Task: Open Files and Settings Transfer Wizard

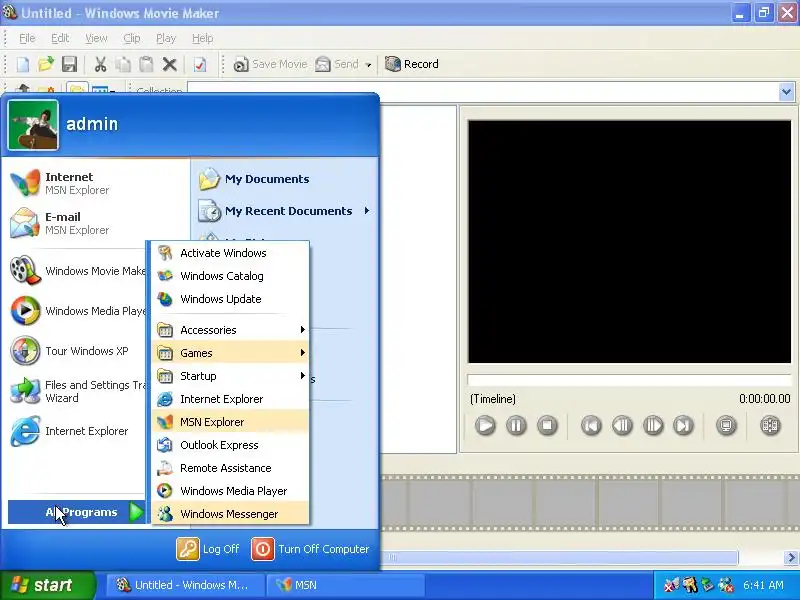Action: point(77,391)
